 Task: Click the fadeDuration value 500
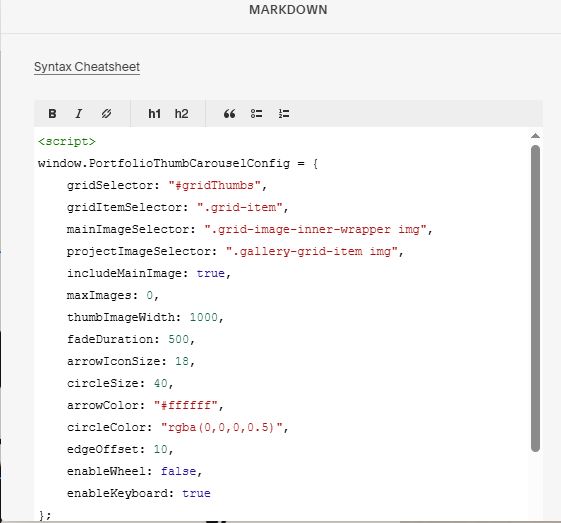(x=179, y=339)
